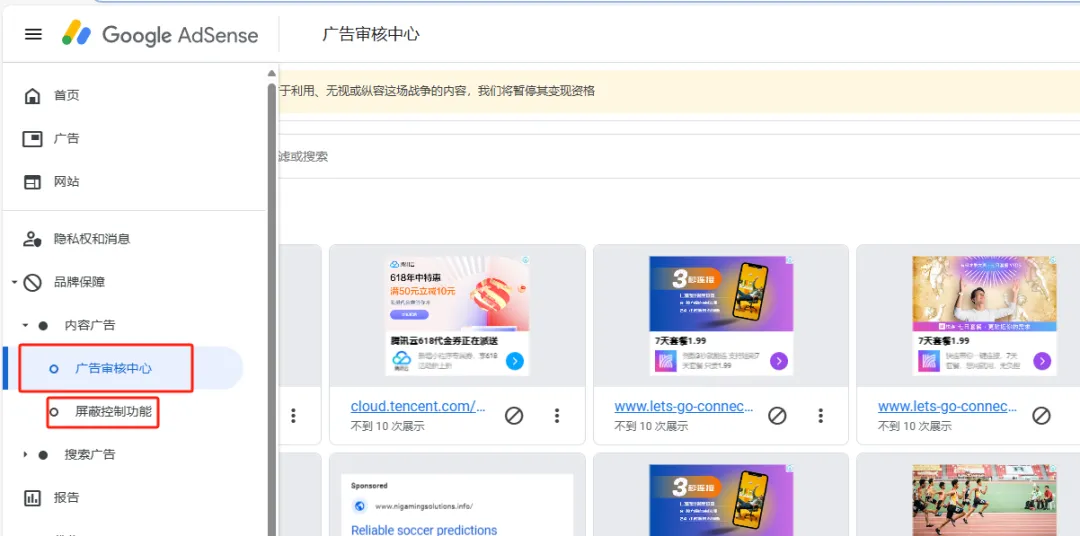Open the 广告 ads sidebar item

click(66, 139)
